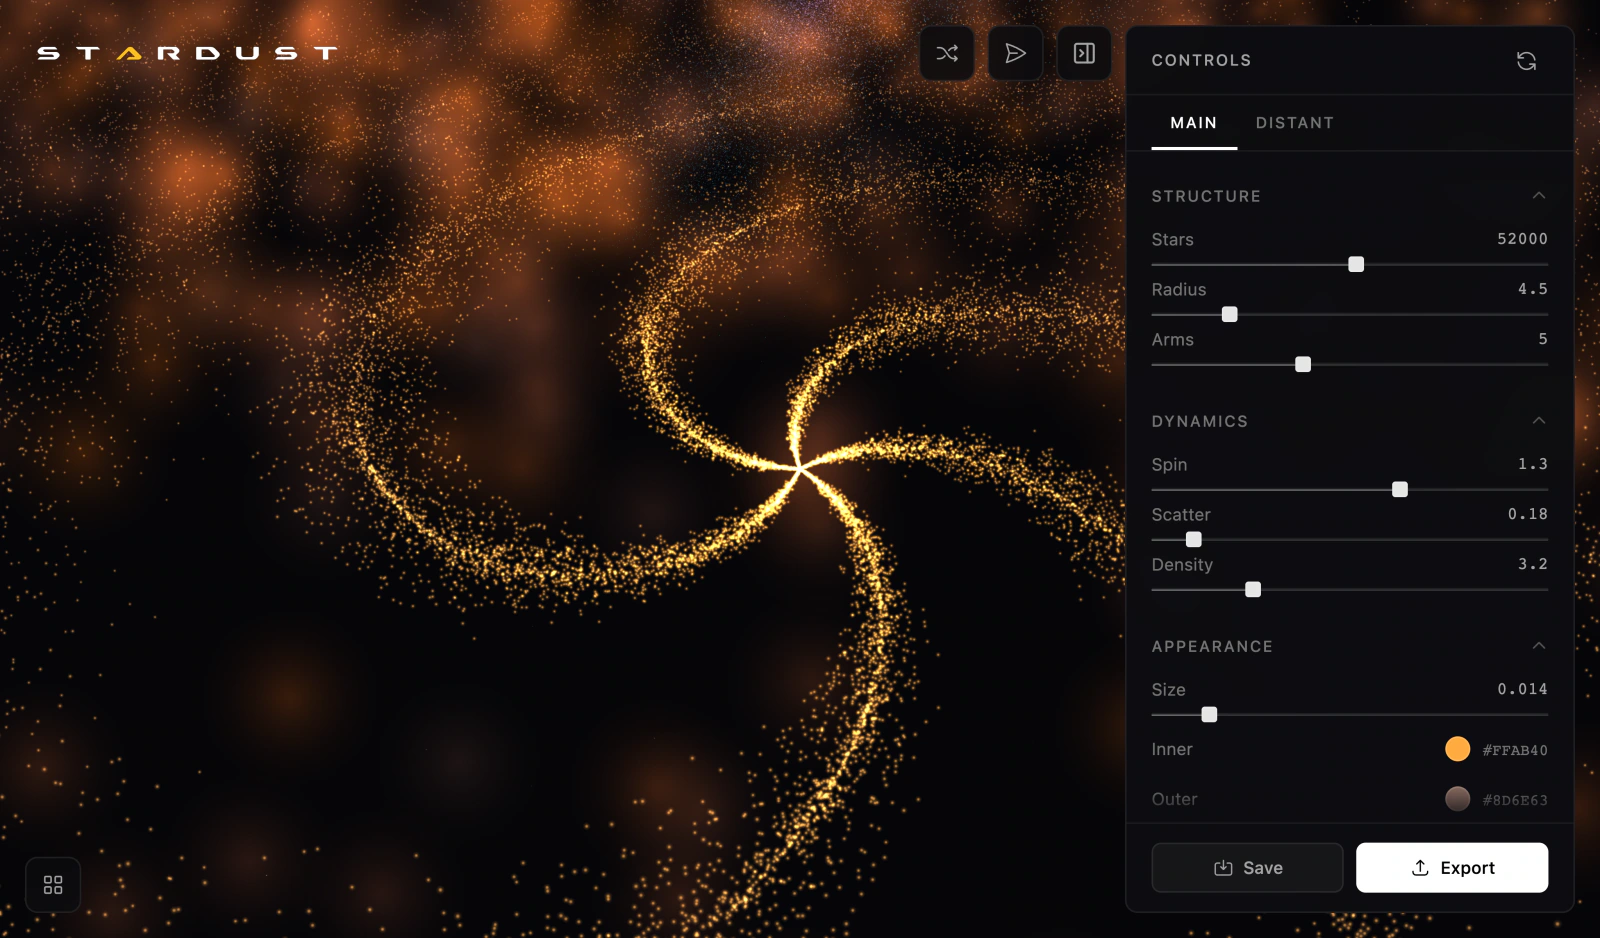Screen dimensions: 1600x938
Task: Collapse the Structure section
Action: [x=1539, y=196]
